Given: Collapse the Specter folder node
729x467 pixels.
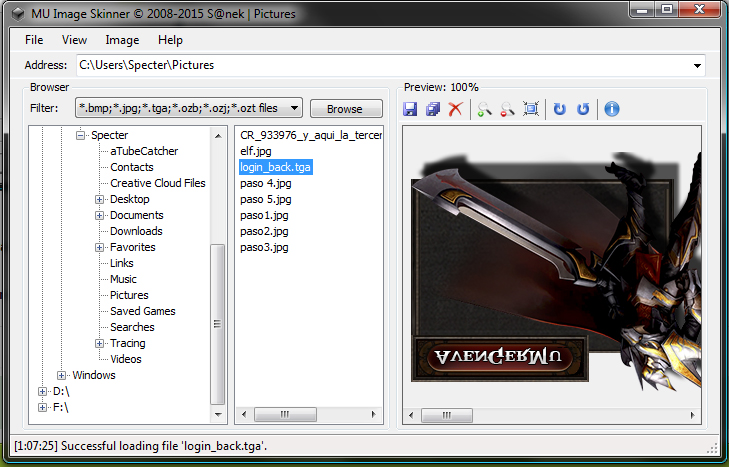Looking at the screenshot, I should coord(81,136).
